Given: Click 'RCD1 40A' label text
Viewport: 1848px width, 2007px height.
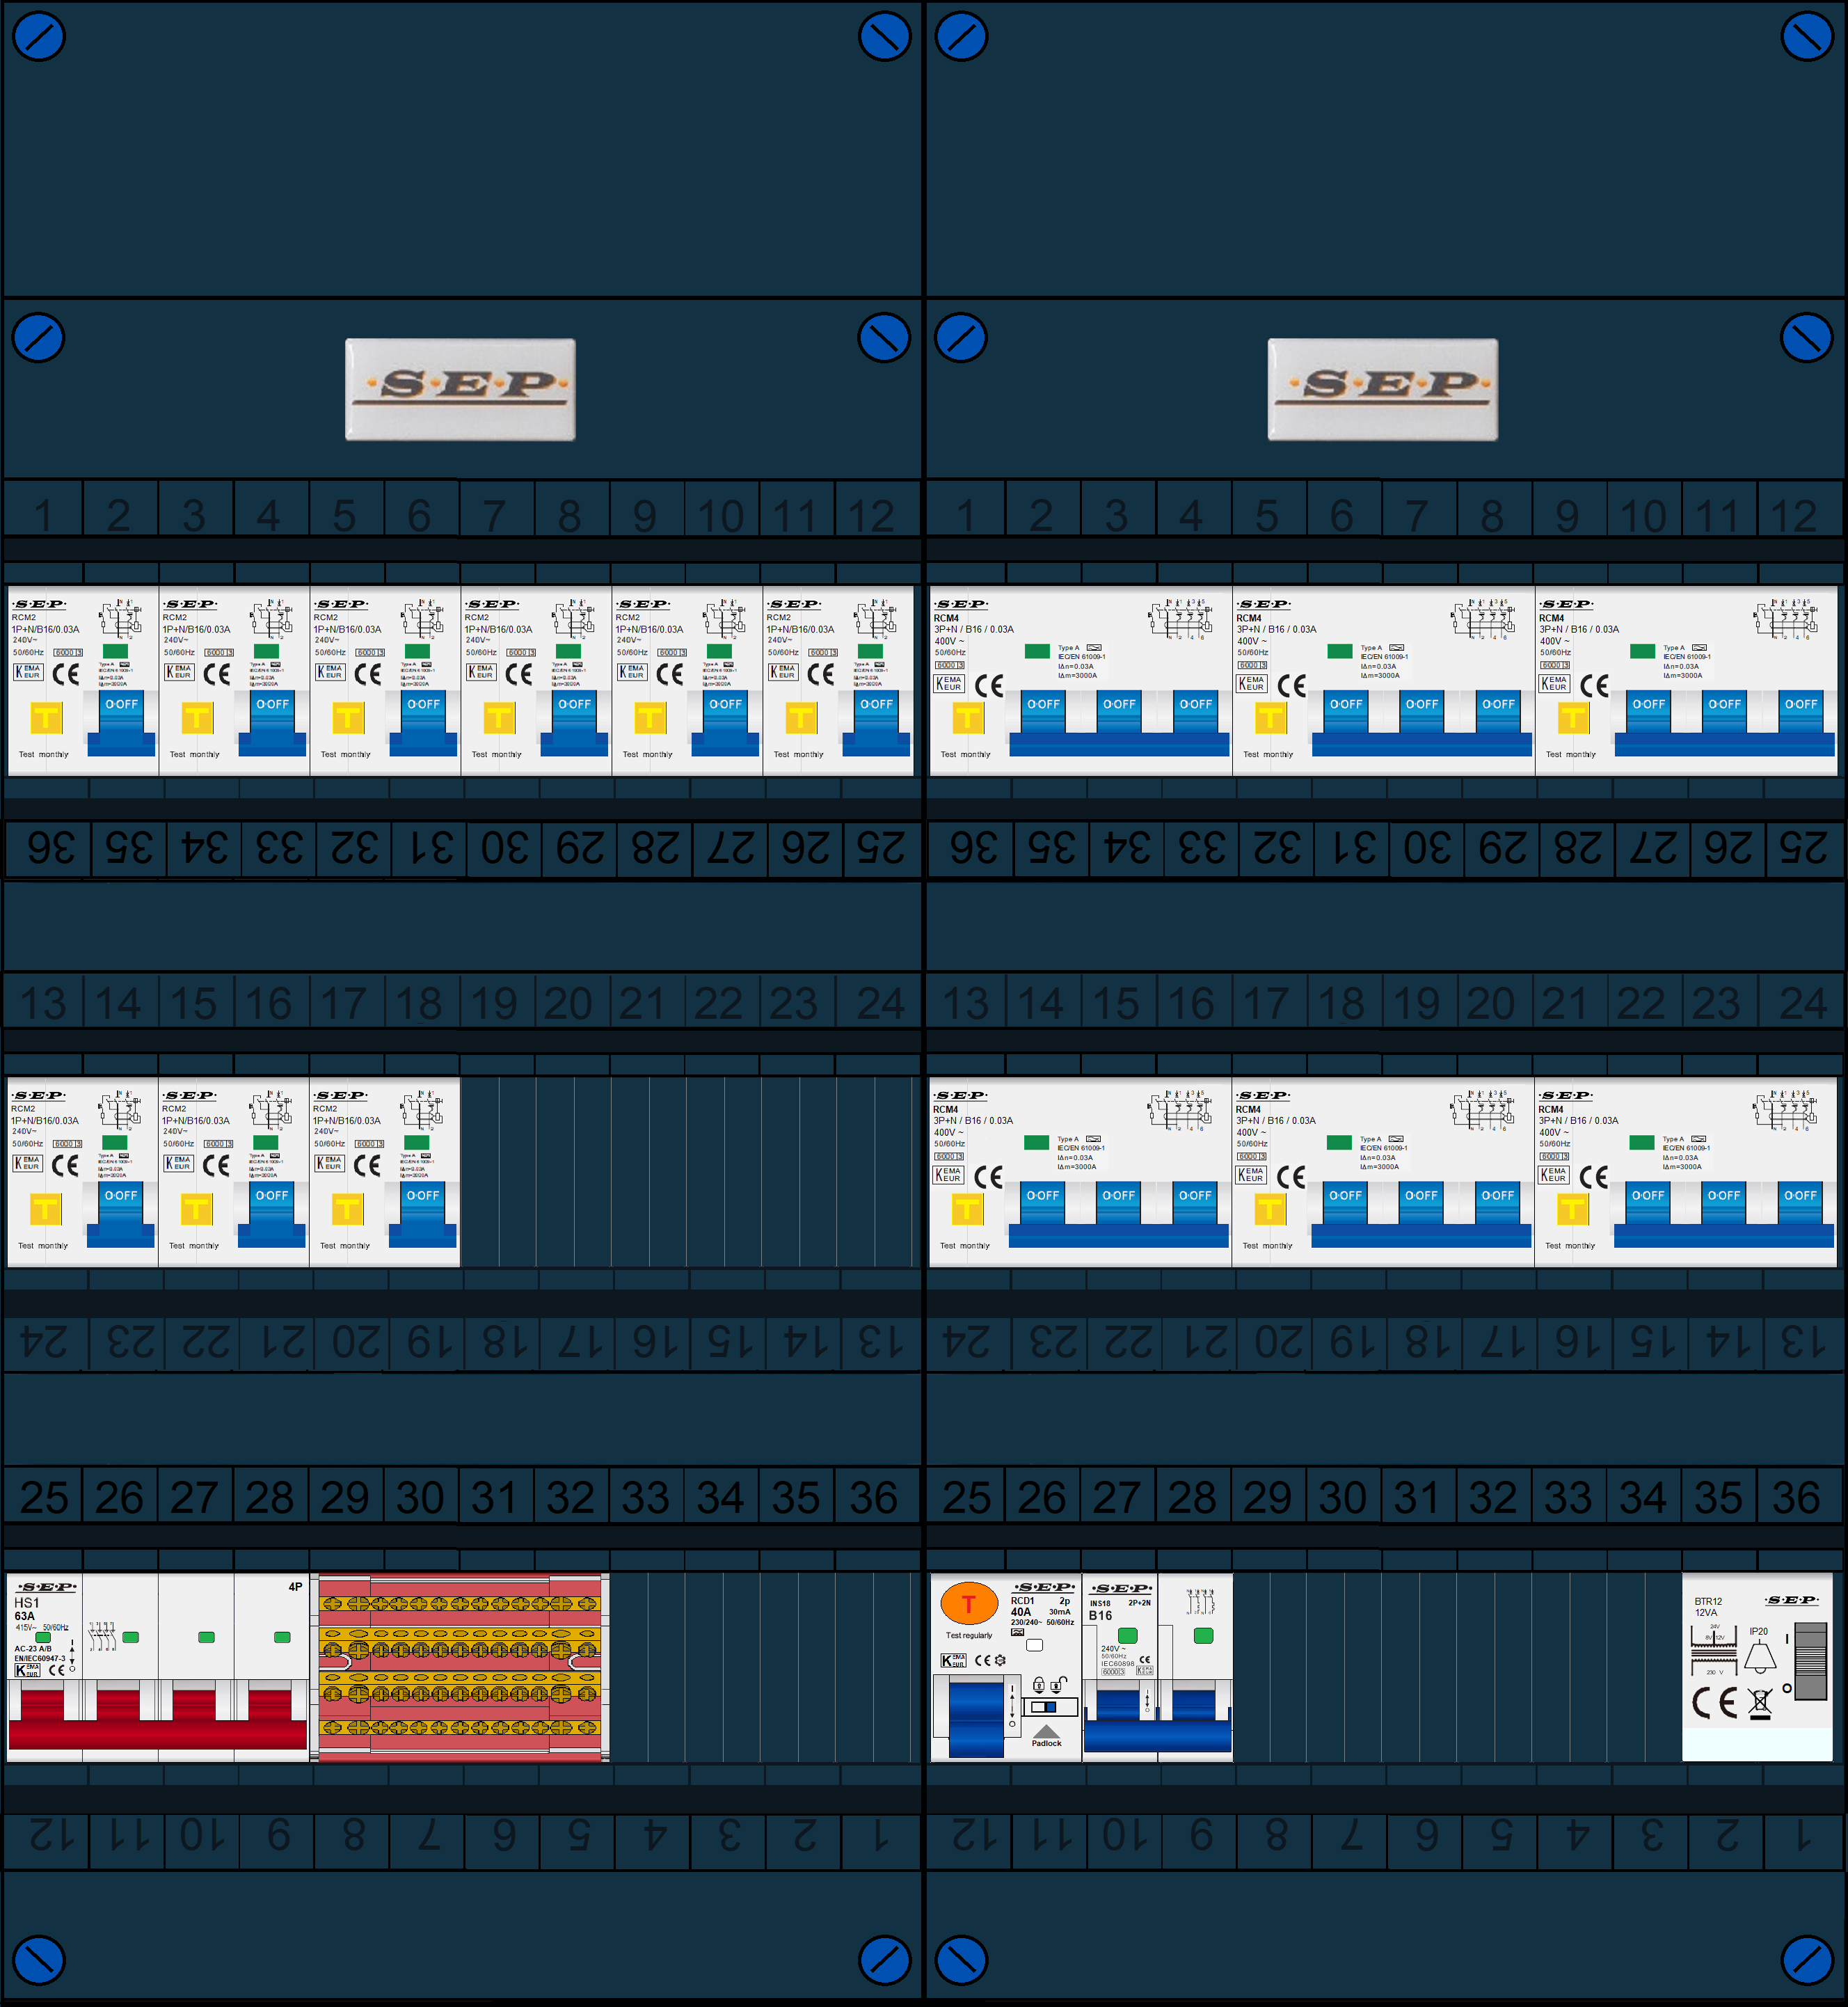Looking at the screenshot, I should (x=1022, y=1606).
